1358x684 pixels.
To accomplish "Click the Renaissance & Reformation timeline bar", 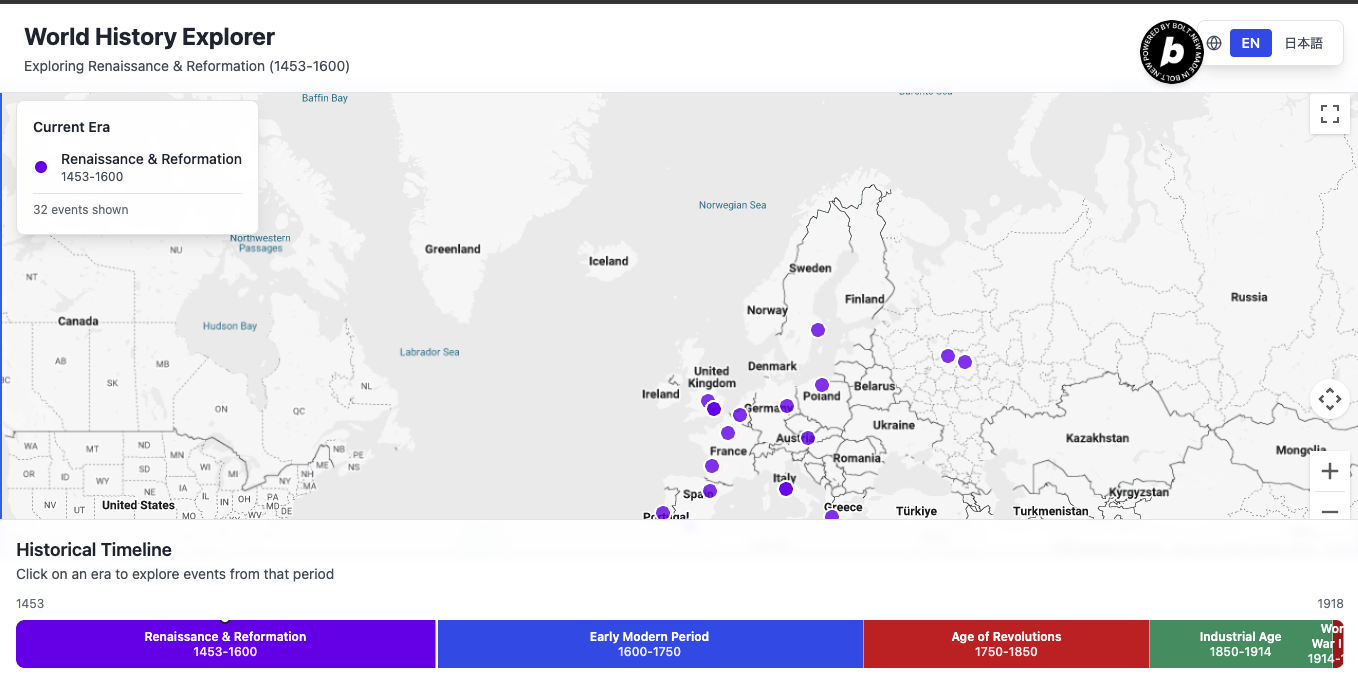I will [x=225, y=643].
